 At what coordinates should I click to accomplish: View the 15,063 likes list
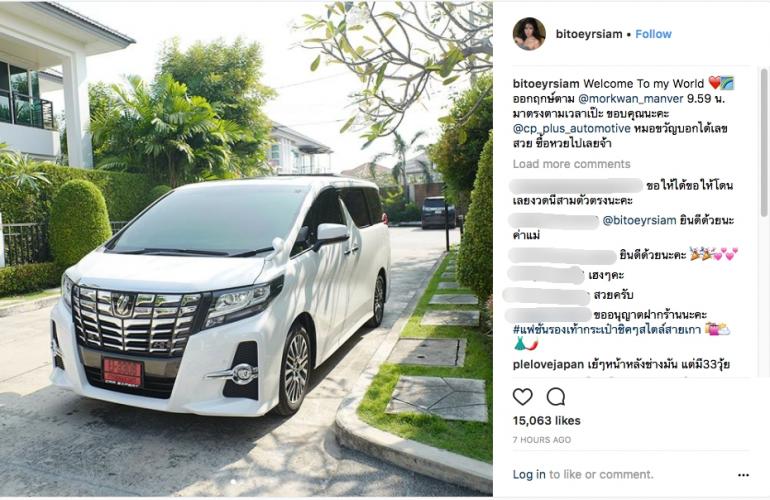[x=547, y=420]
